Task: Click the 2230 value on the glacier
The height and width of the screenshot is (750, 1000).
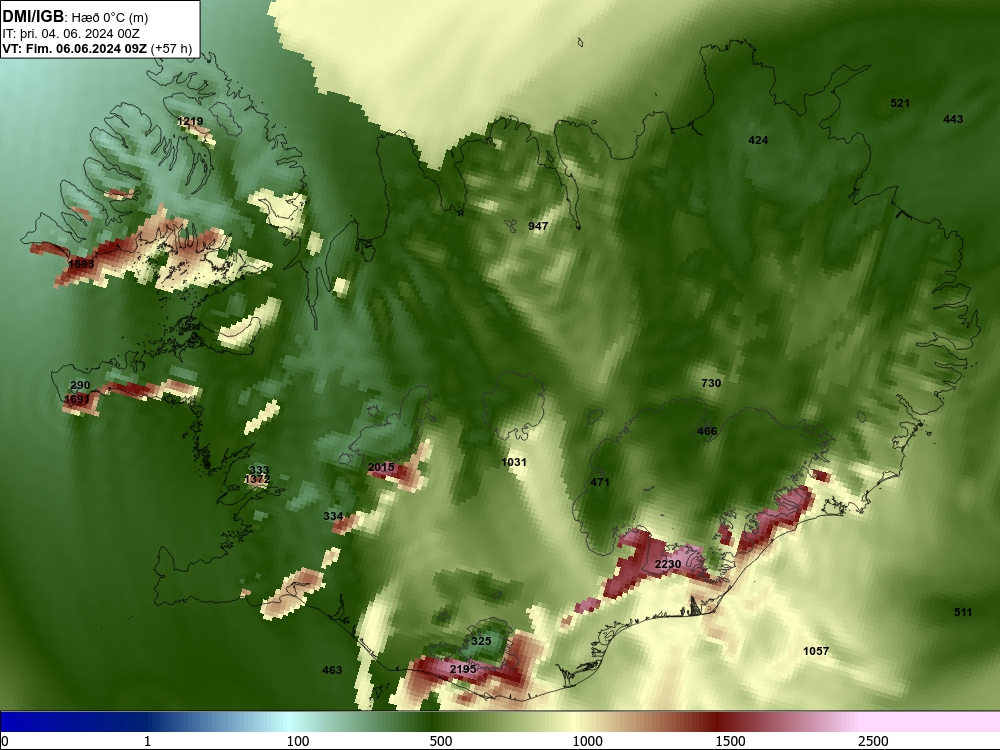Action: click(x=668, y=564)
